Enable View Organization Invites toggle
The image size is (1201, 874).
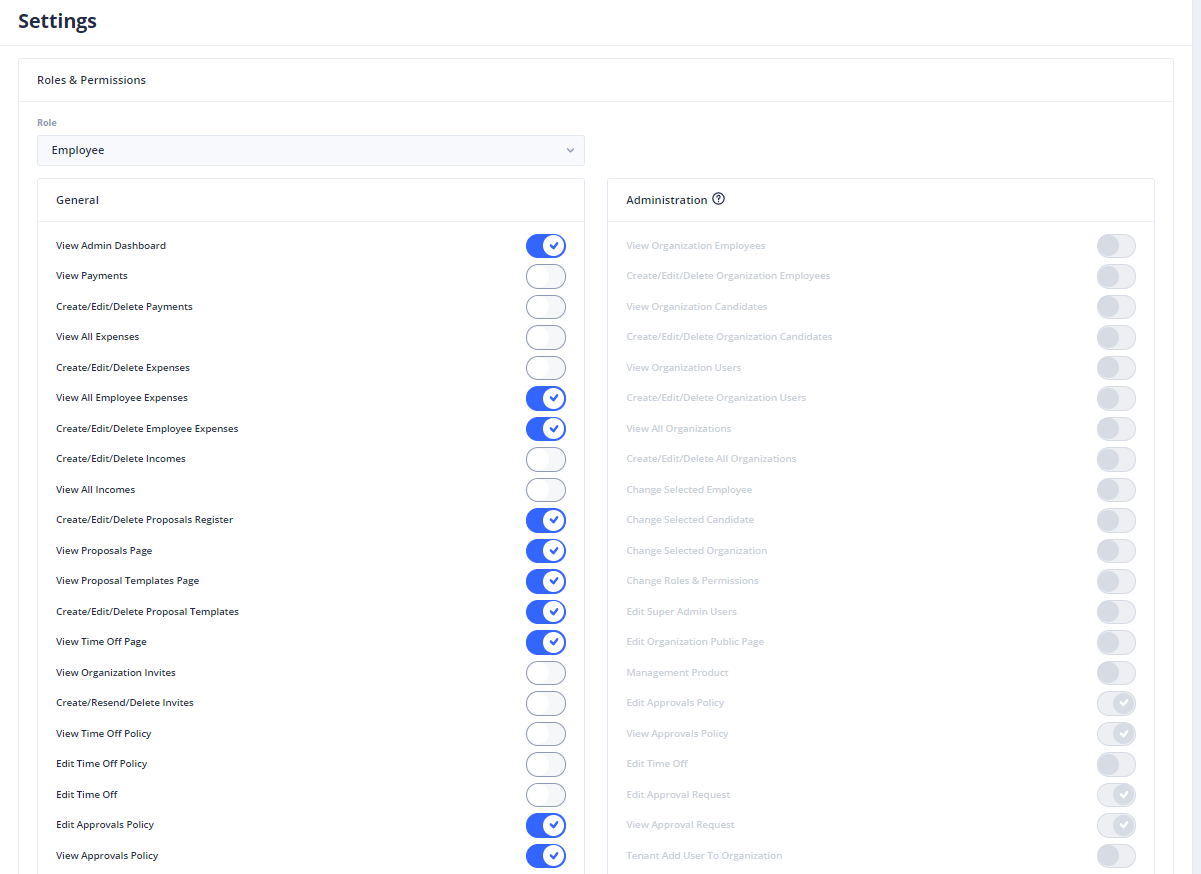pos(546,673)
